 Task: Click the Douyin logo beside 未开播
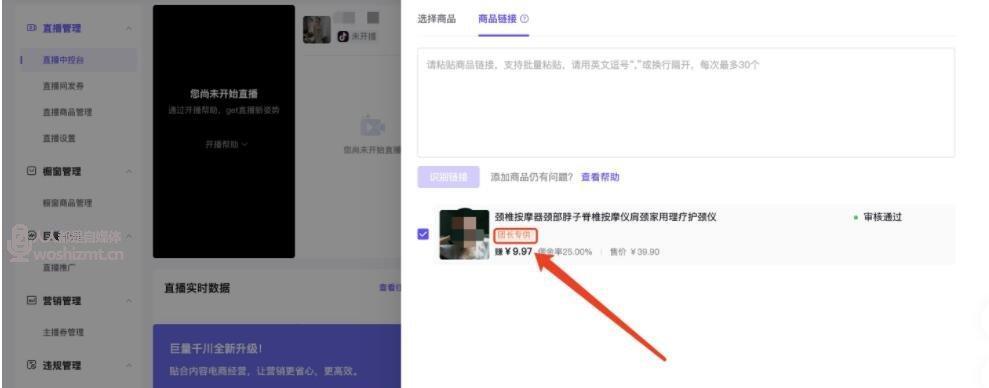[x=342, y=37]
